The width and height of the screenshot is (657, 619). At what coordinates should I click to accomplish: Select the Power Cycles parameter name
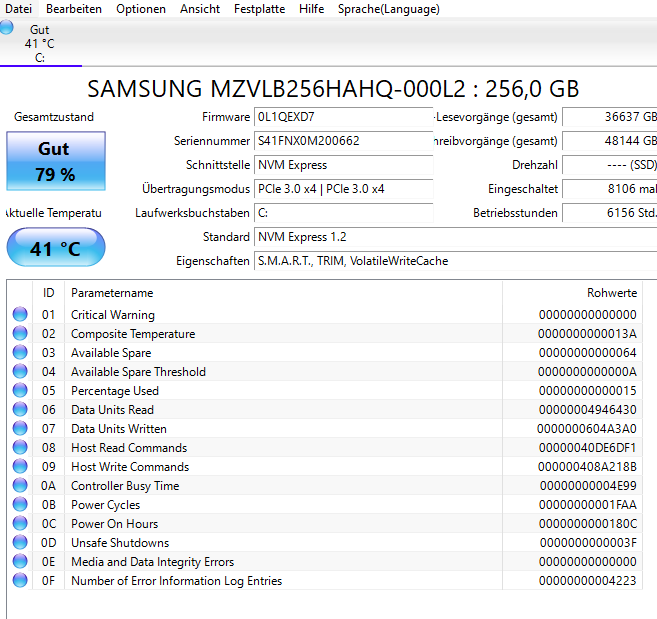tap(105, 505)
